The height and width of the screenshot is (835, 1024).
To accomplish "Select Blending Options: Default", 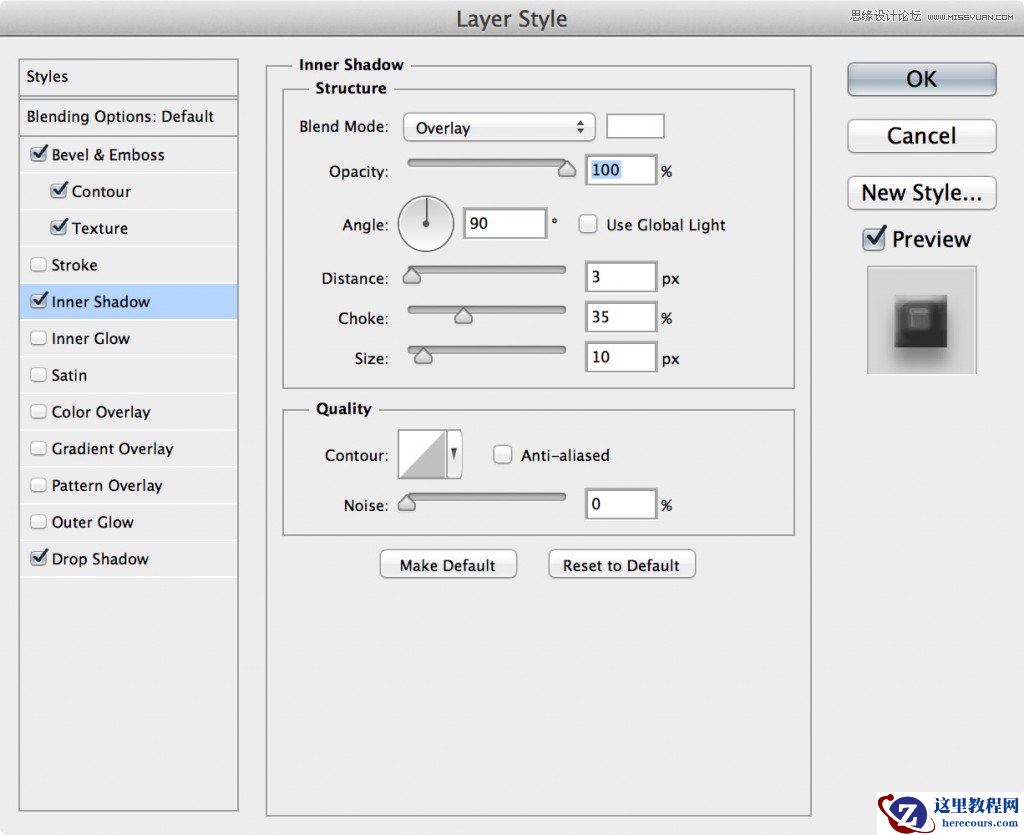I will click(x=129, y=117).
